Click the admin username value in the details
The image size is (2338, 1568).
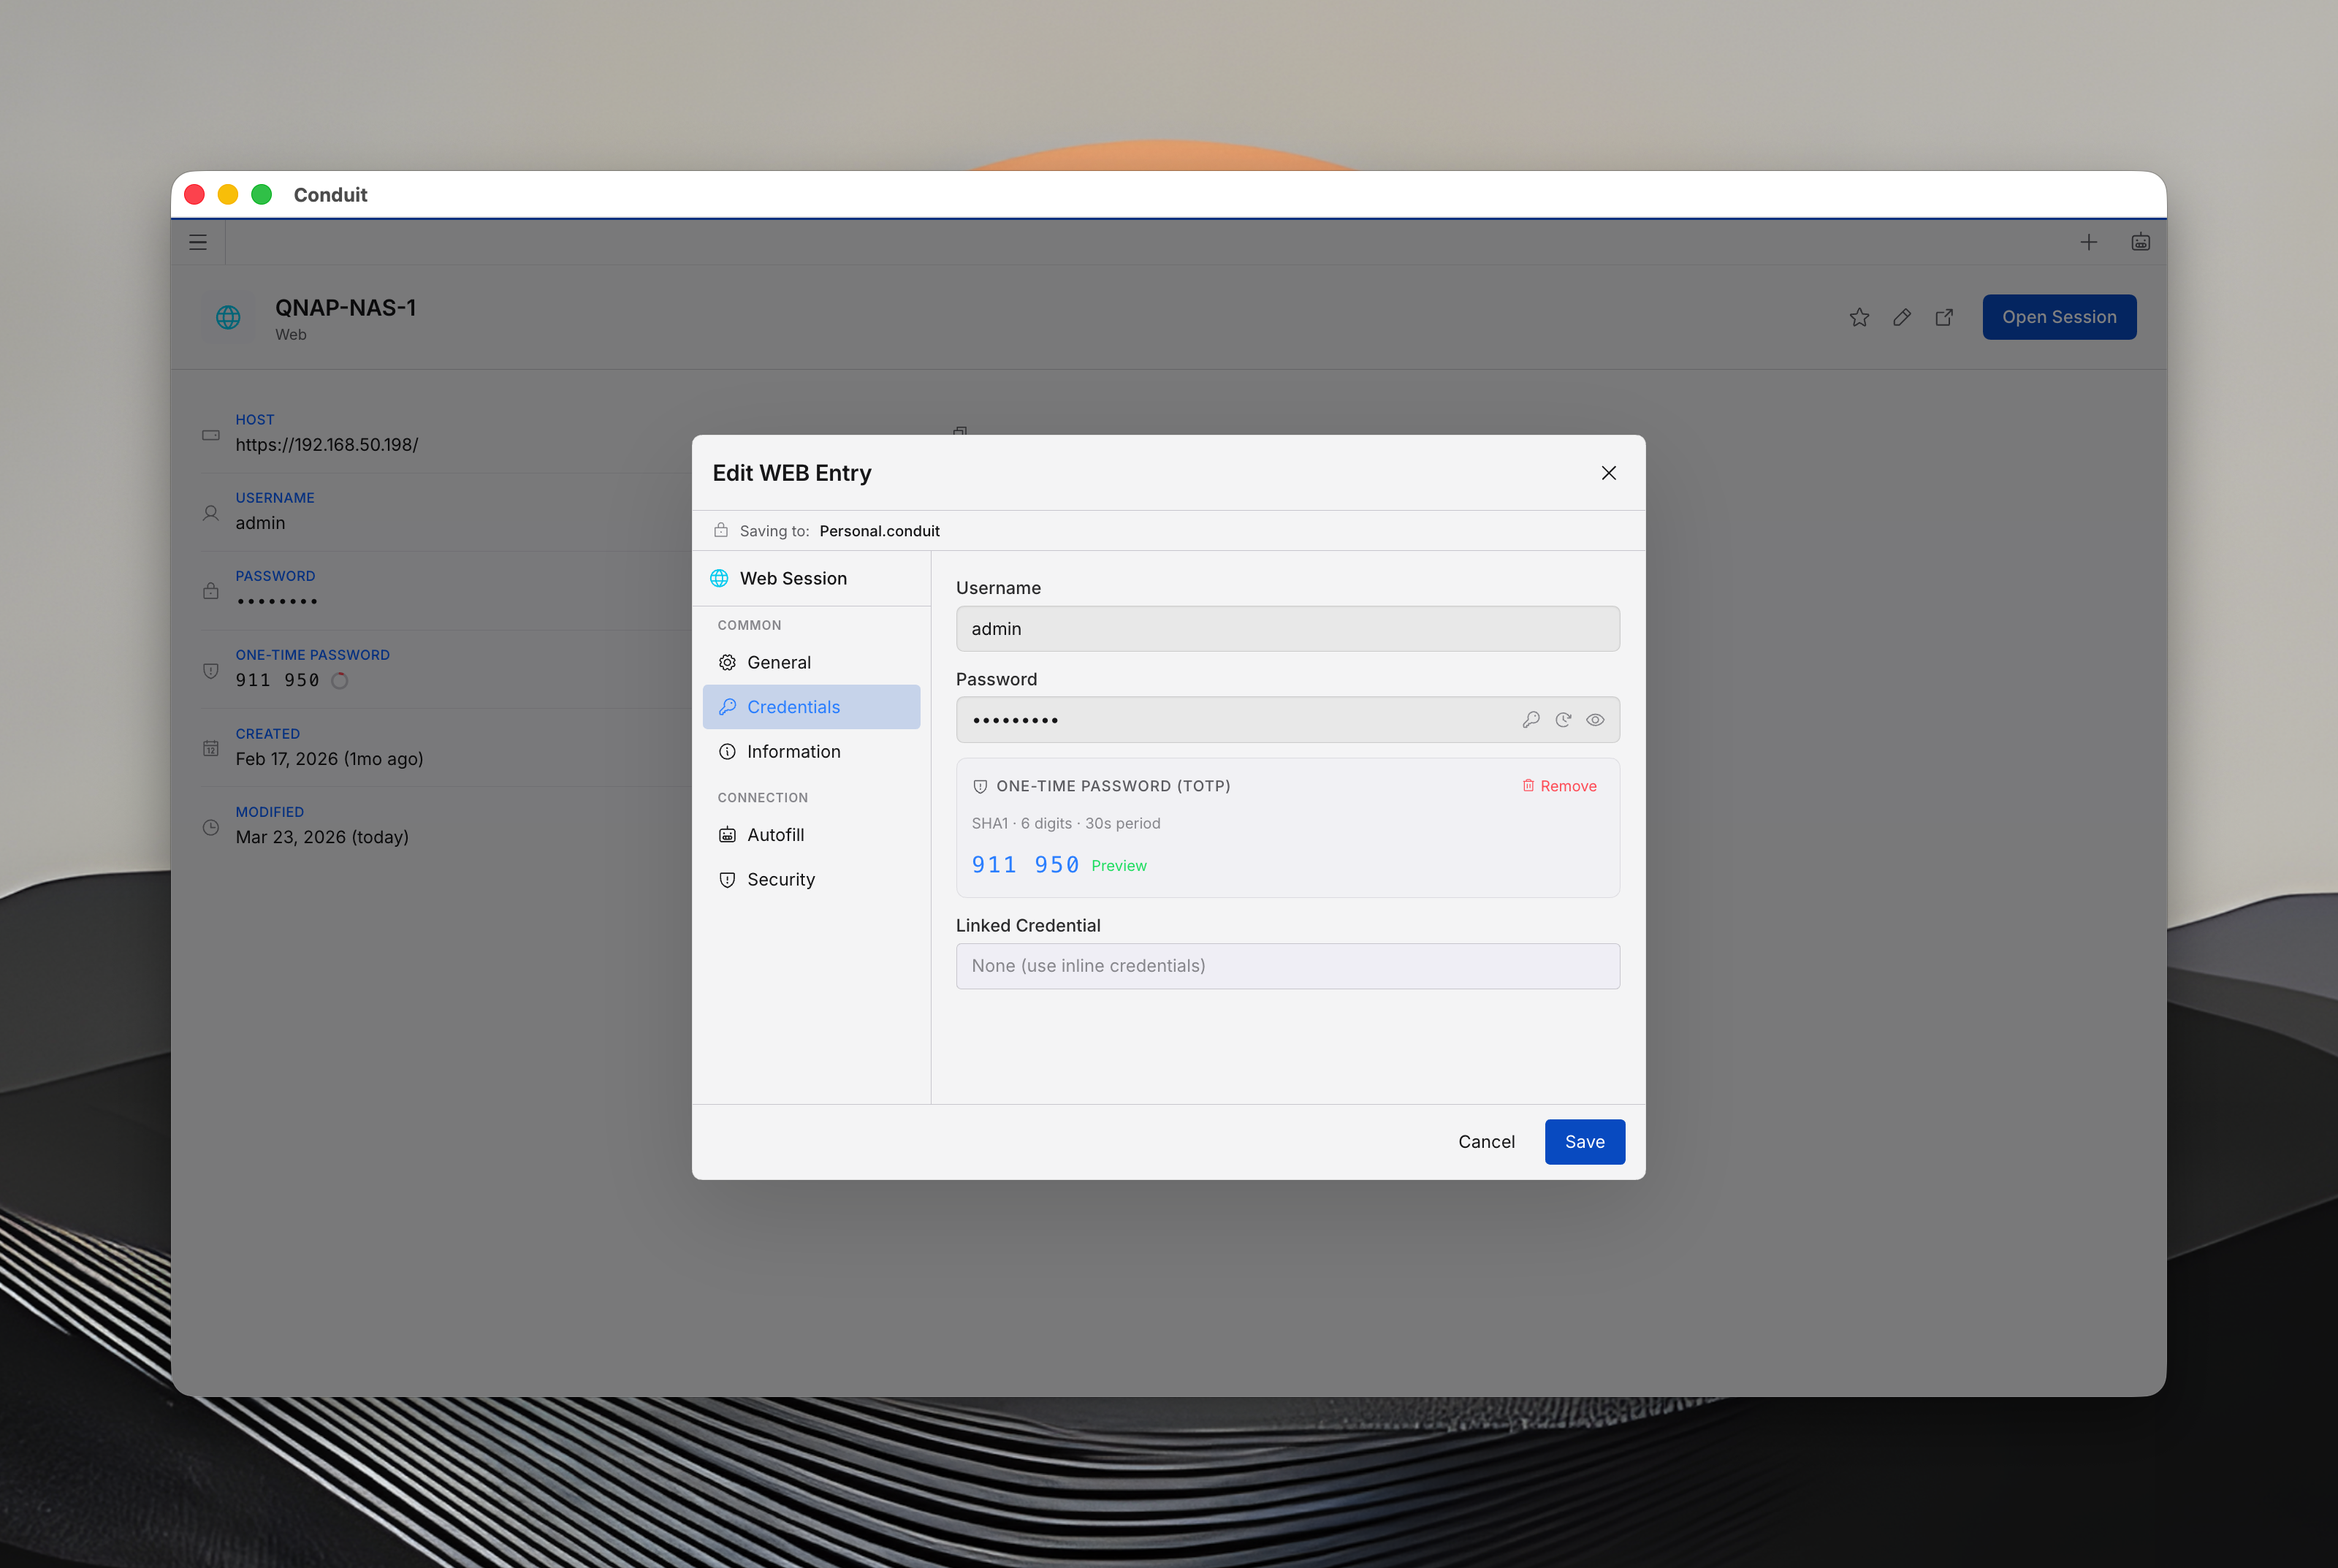click(x=260, y=523)
